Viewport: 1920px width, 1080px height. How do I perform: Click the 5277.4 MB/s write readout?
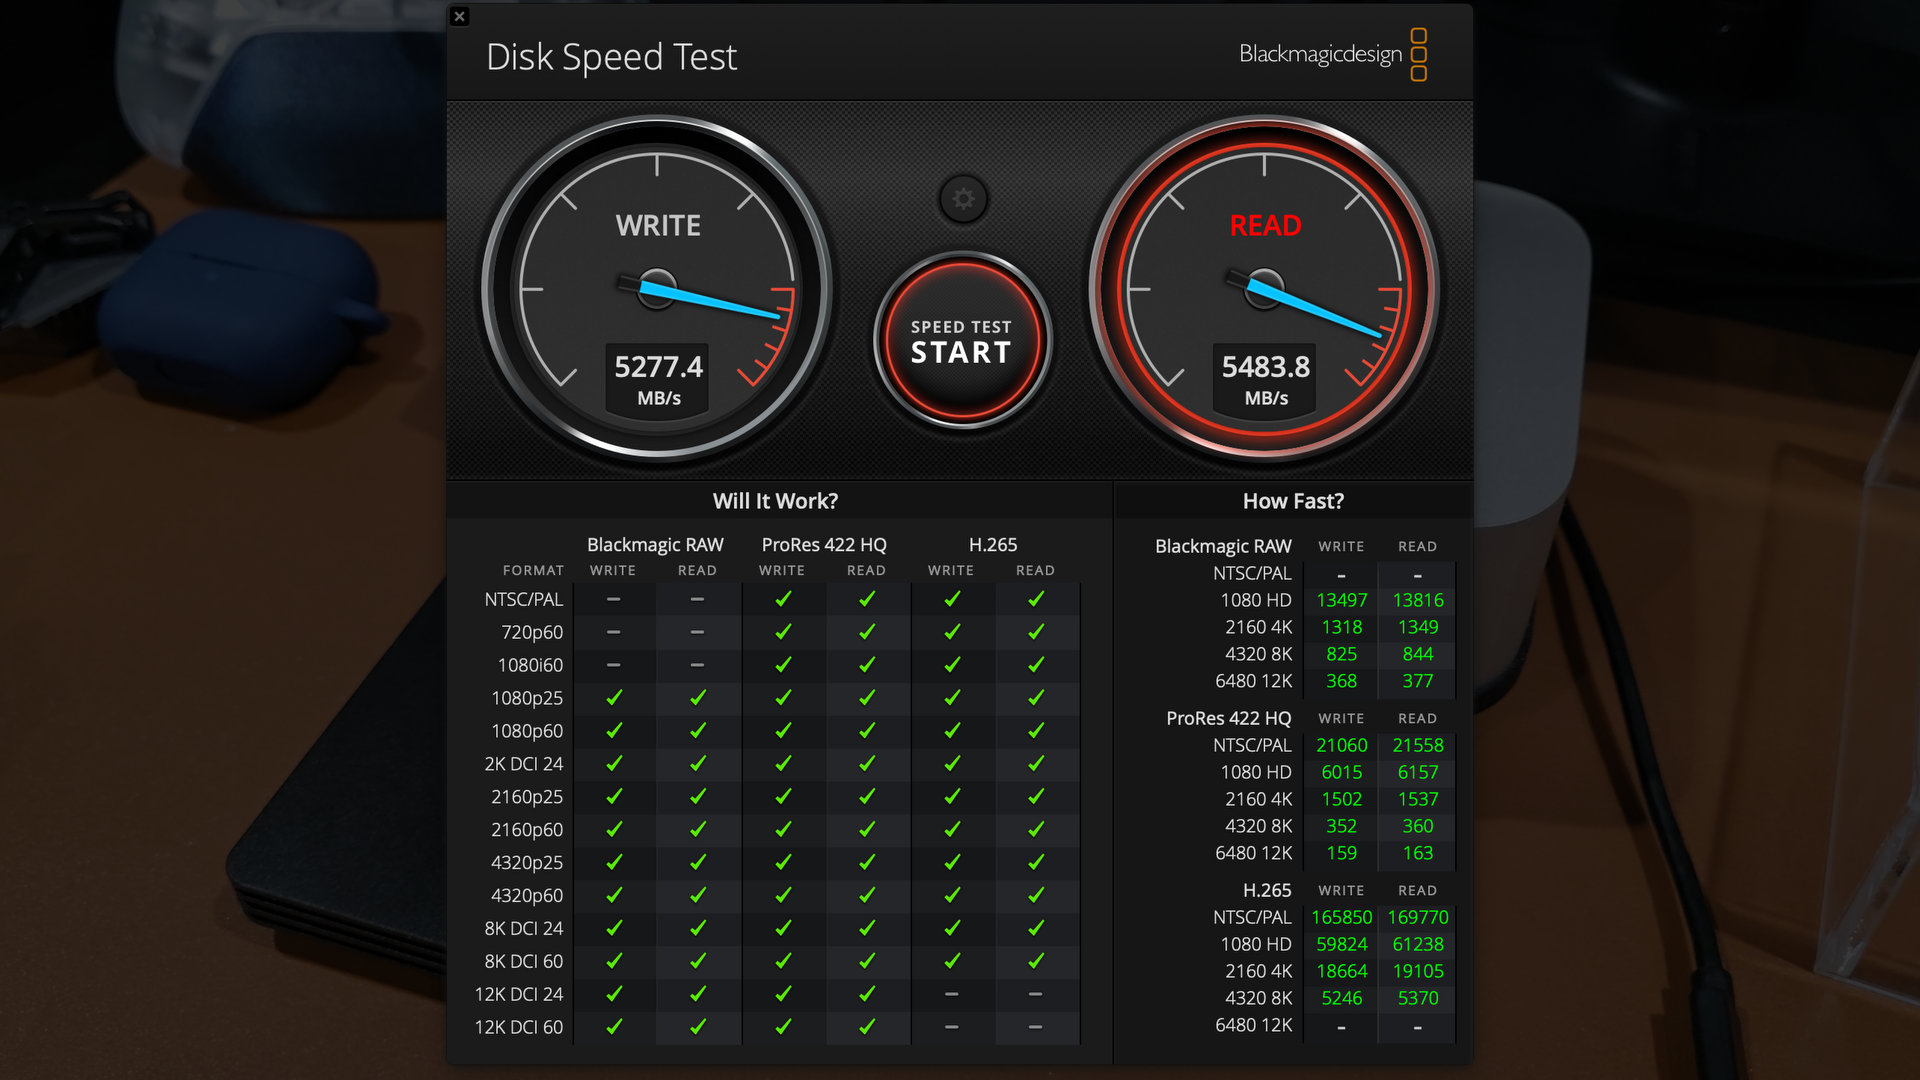tap(658, 379)
